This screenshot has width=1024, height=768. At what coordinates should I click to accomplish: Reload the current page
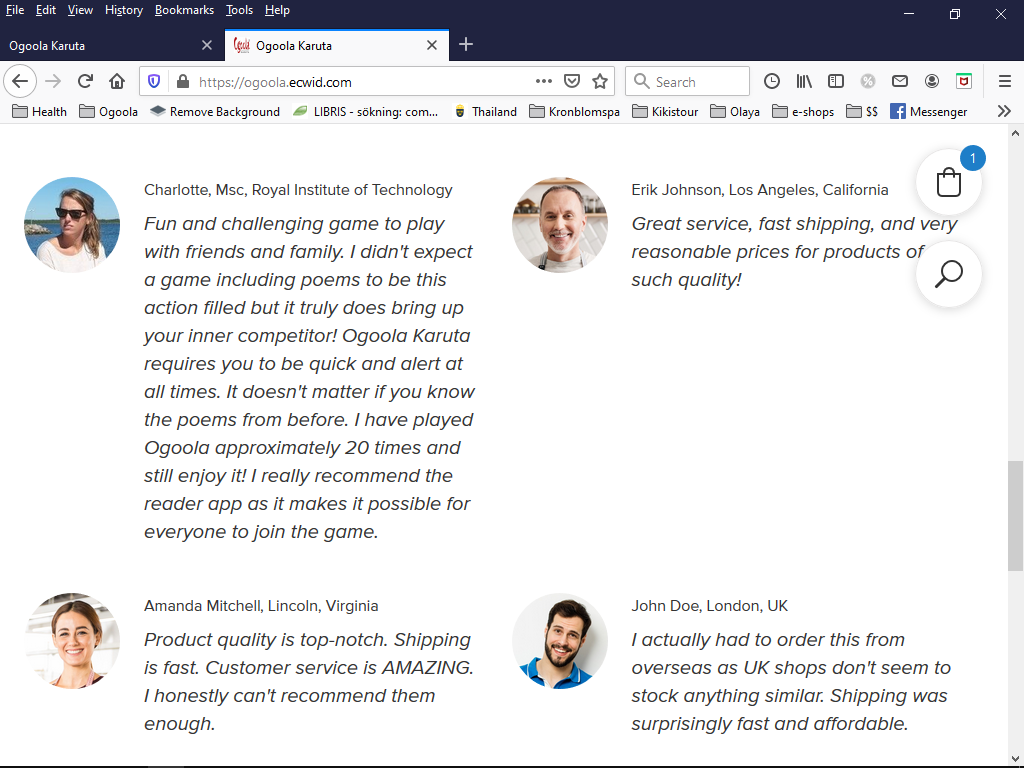tap(85, 82)
